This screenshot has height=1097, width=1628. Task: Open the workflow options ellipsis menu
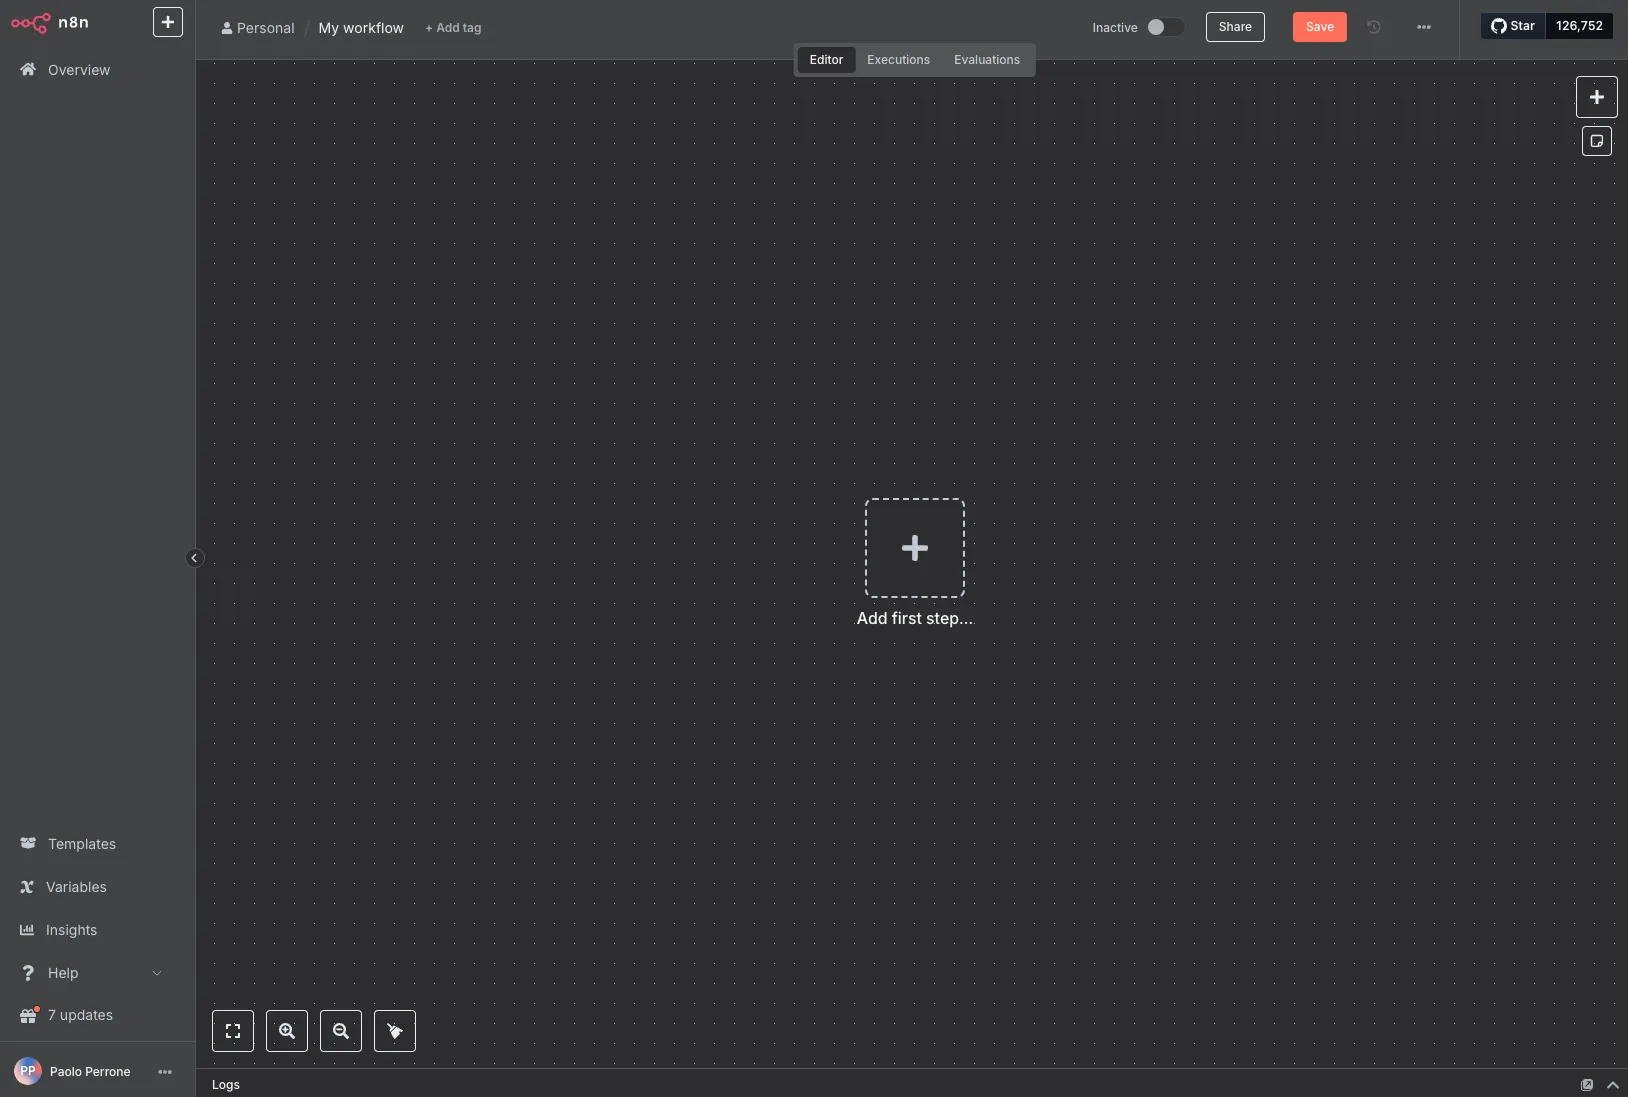pos(1424,27)
